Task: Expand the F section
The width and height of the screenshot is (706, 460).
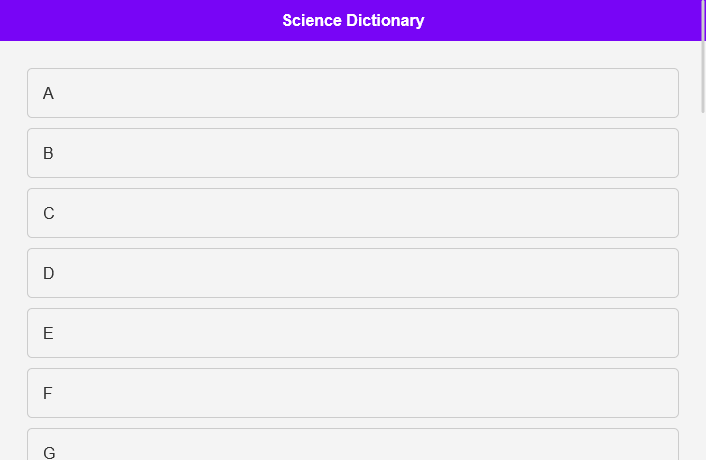Action: point(352,393)
